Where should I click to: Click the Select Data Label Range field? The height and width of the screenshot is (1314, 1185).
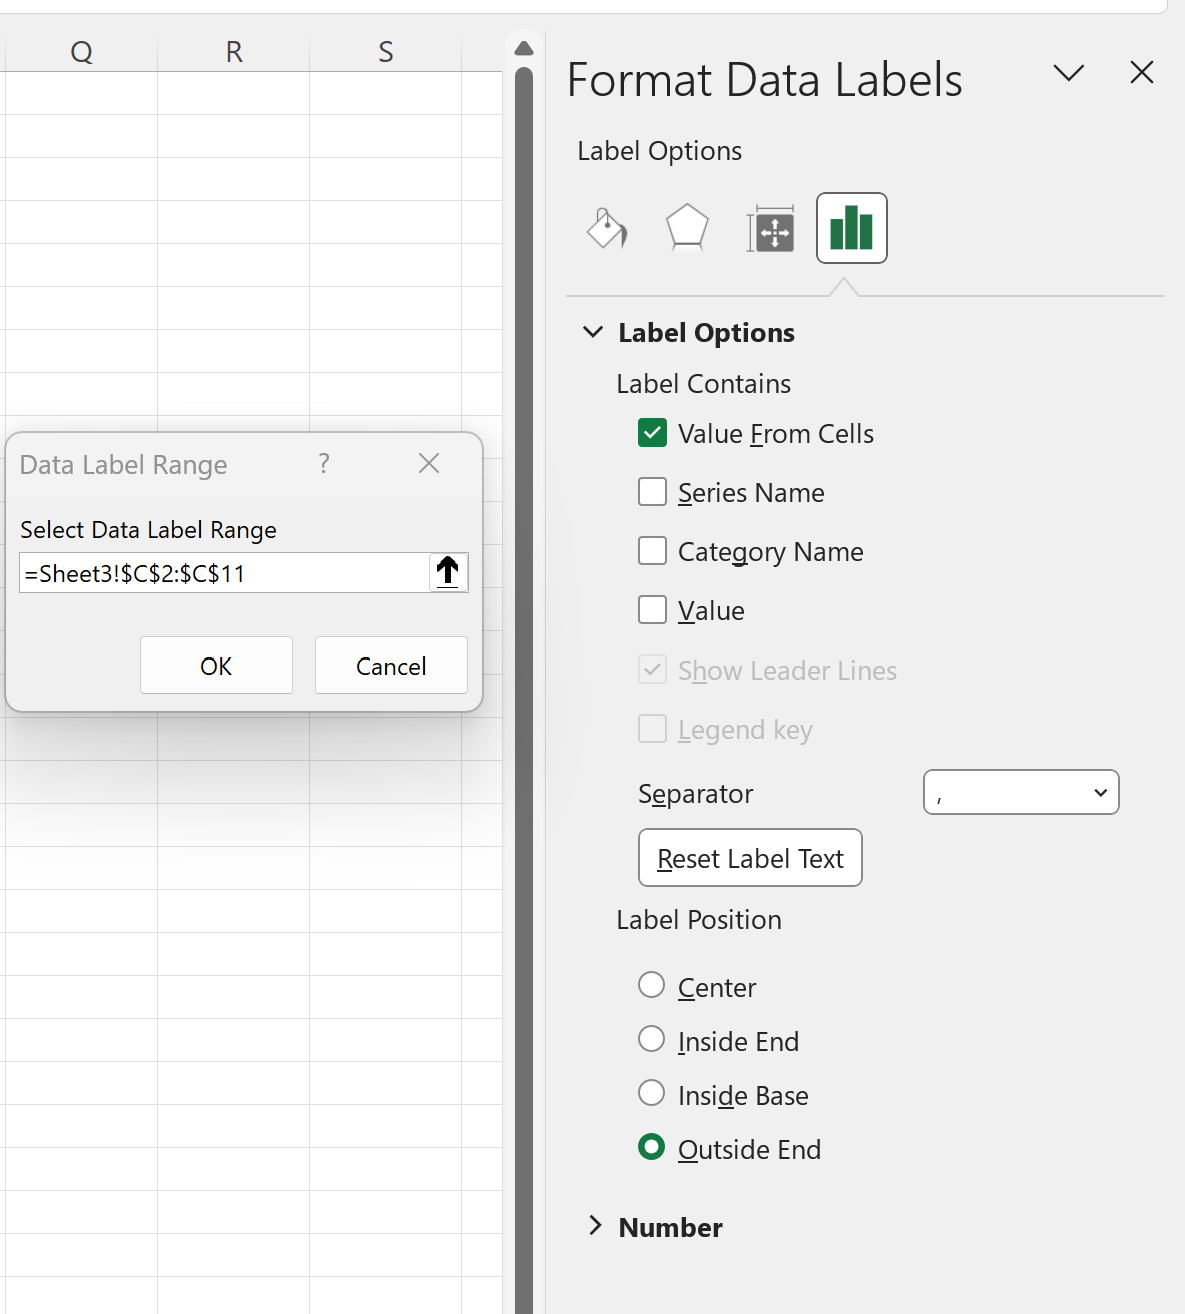225,573
